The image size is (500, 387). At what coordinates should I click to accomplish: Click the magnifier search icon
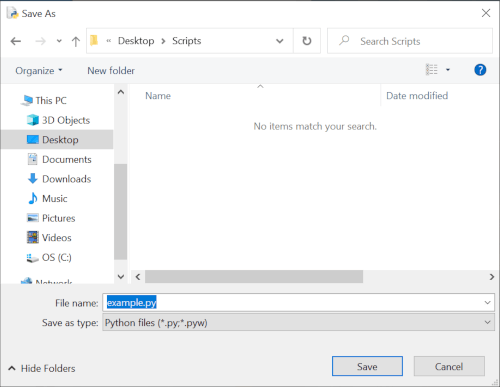pyautogui.click(x=344, y=40)
